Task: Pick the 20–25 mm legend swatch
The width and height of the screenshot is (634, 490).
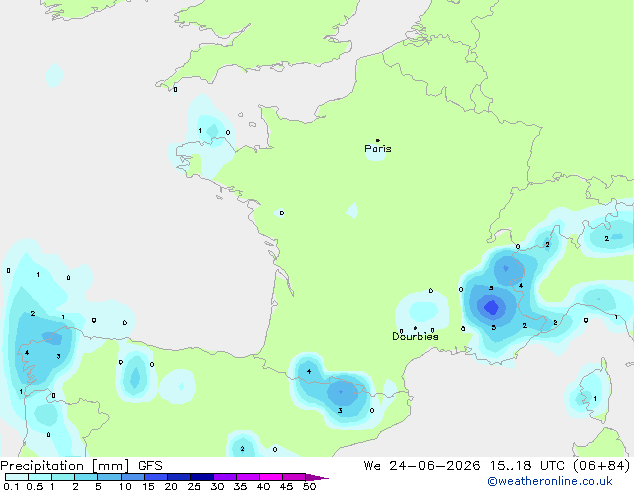Action: 179,477
